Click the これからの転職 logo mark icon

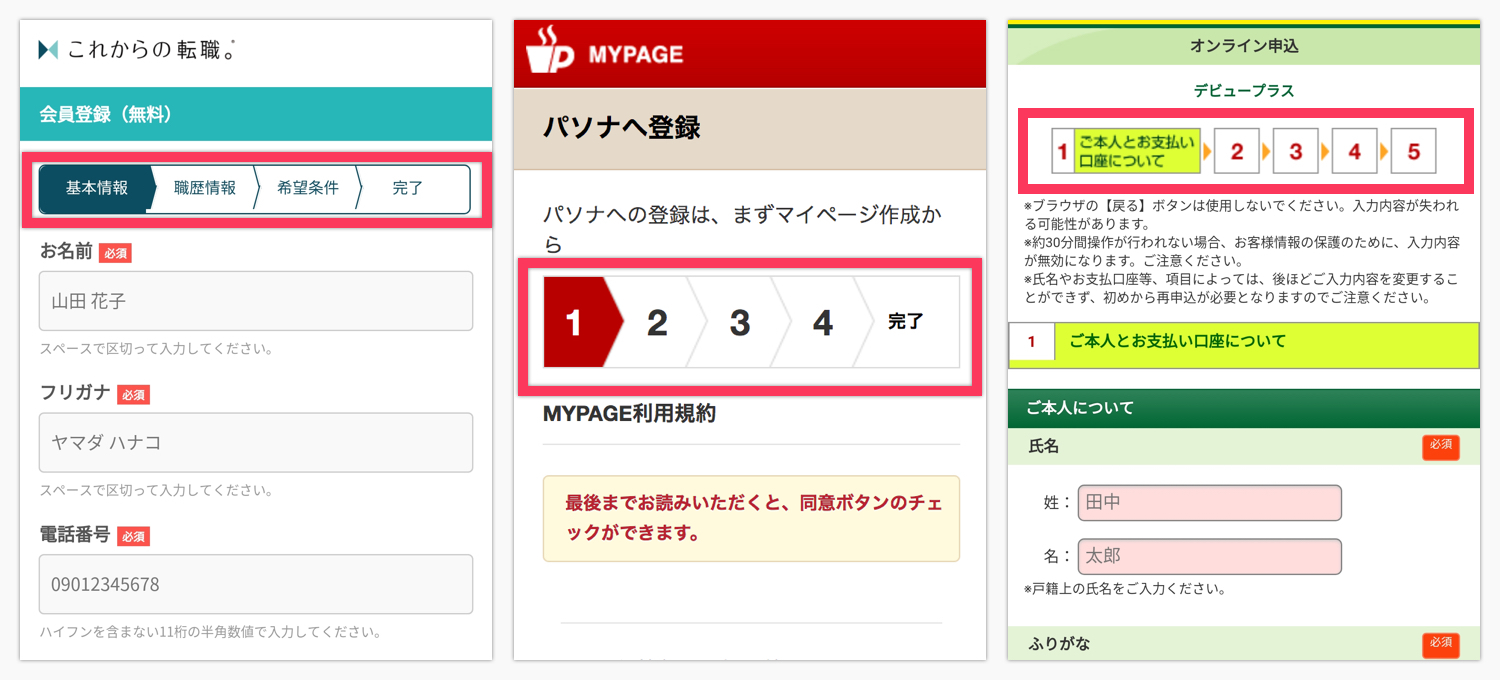(x=48, y=49)
